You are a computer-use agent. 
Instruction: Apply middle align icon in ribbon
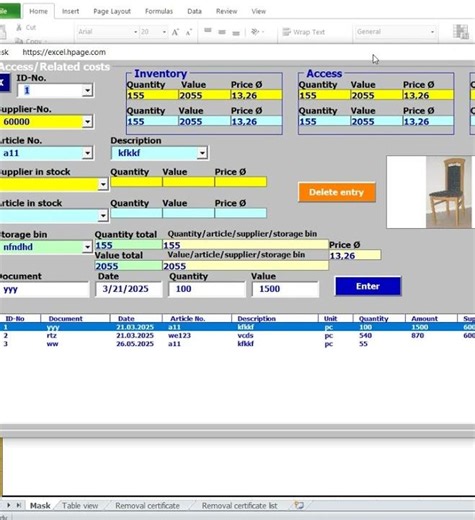[222, 32]
